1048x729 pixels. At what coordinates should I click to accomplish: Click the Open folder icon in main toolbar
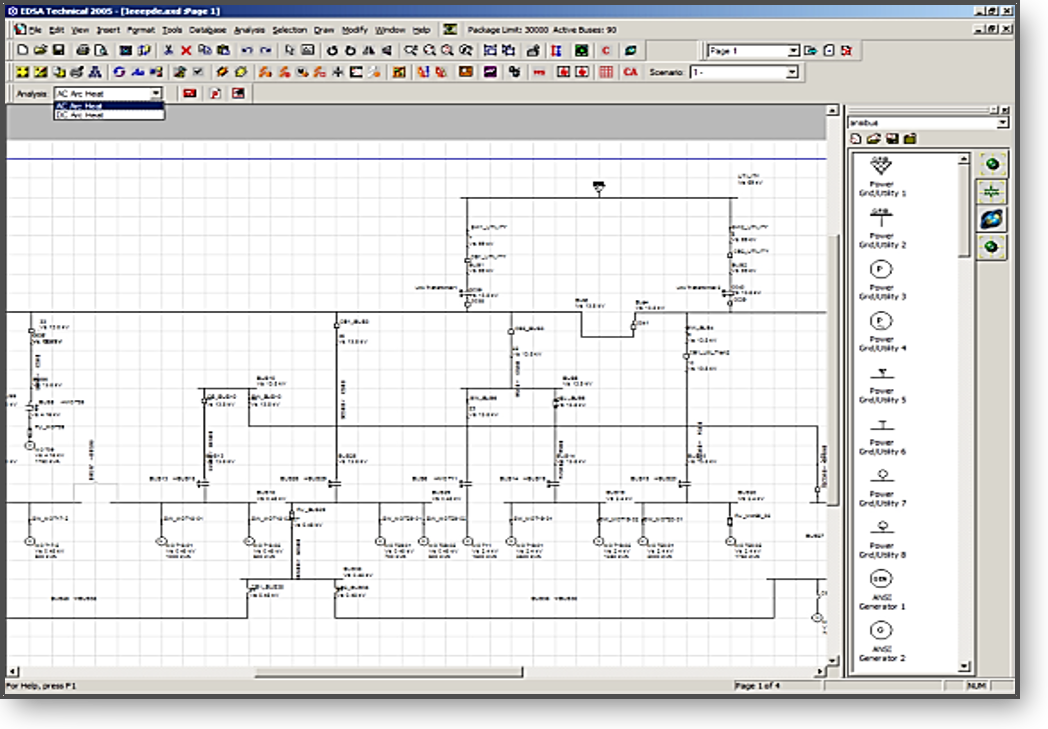click(40, 50)
